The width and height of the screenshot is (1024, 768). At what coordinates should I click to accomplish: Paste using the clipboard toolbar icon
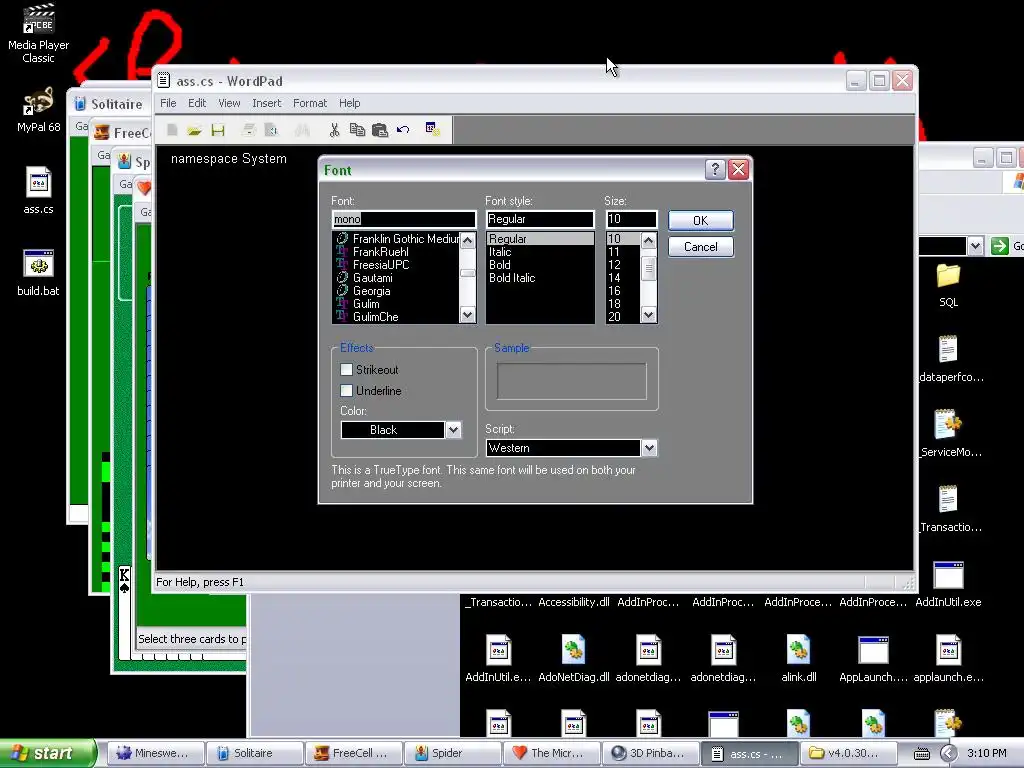click(379, 130)
